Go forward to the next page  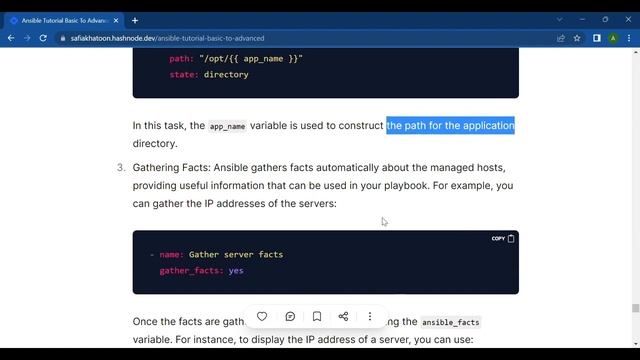click(x=27, y=38)
